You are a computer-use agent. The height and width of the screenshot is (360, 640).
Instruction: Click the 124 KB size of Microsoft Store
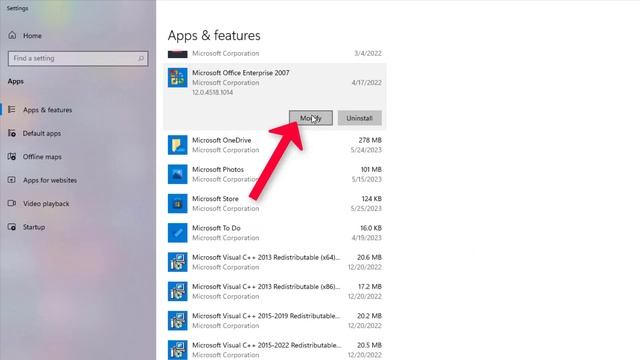(371, 199)
